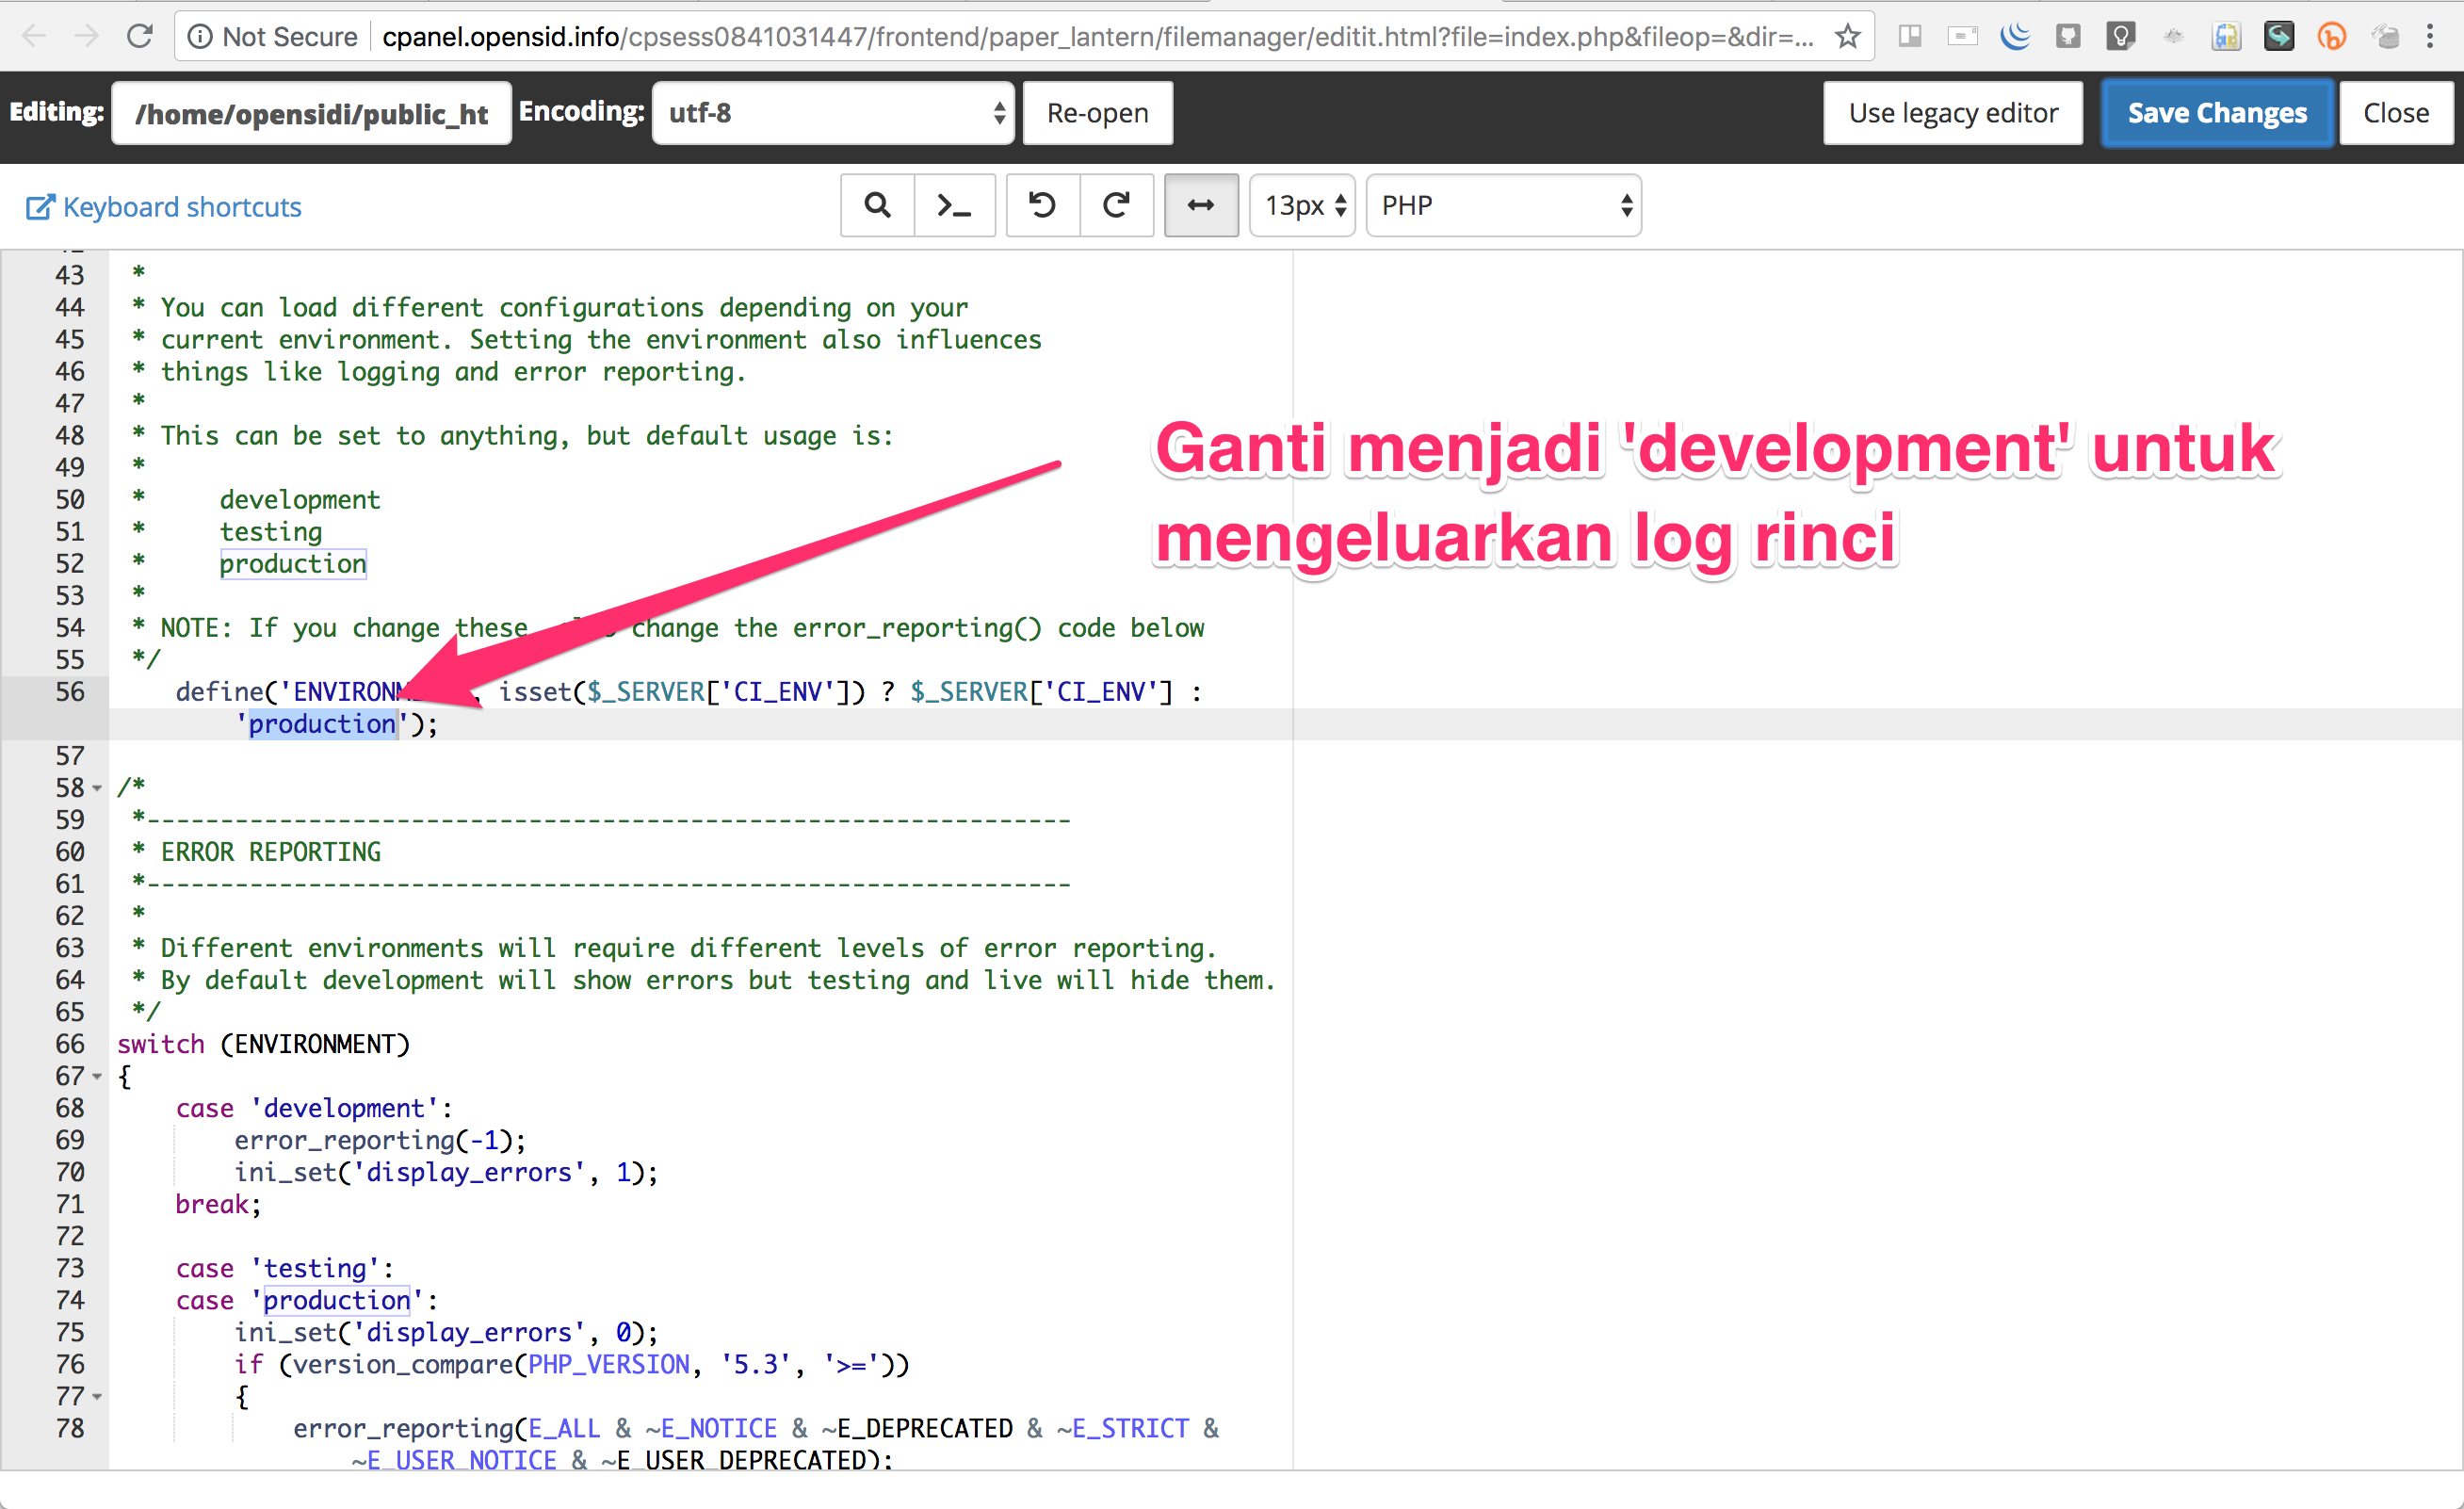
Task: Click the go-to-line terminal icon
Action: pos(955,205)
